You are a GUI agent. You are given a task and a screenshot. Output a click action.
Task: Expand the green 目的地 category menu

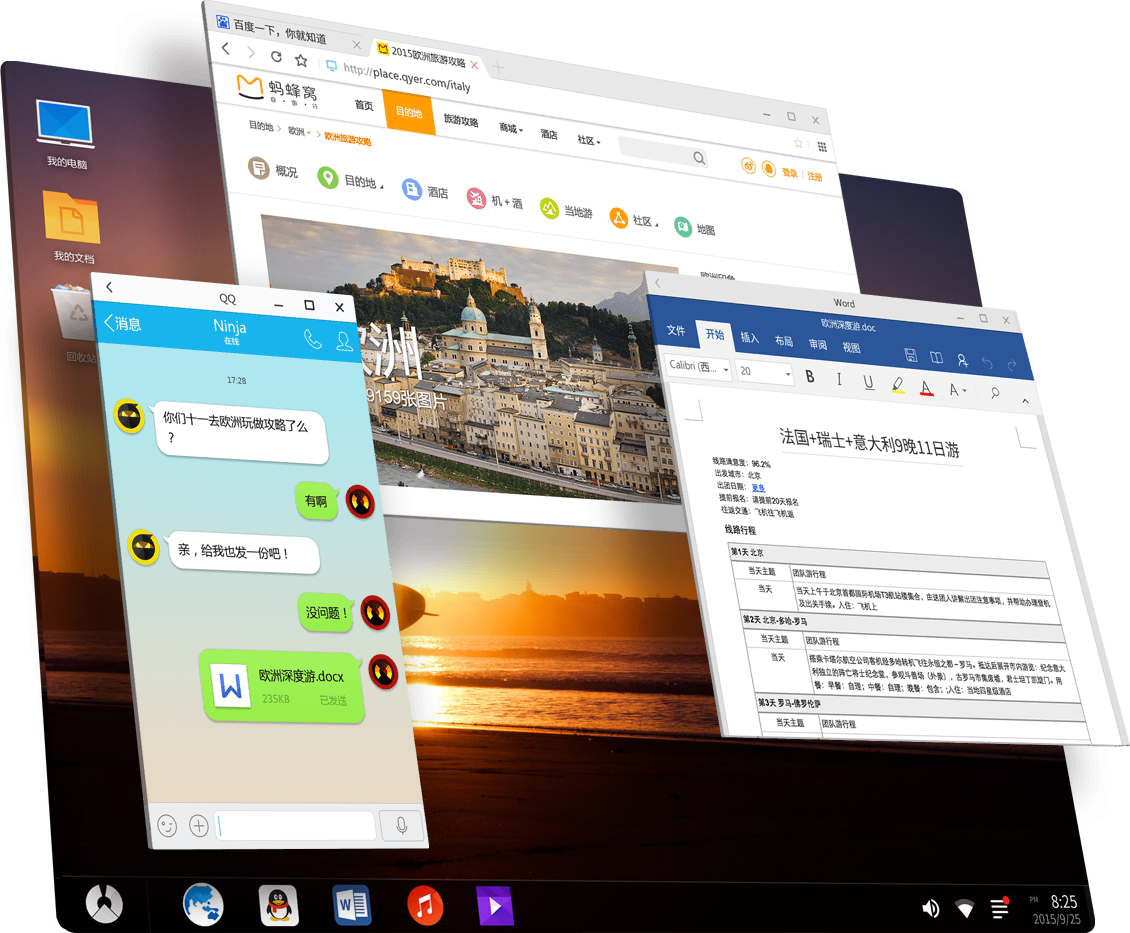click(x=351, y=180)
